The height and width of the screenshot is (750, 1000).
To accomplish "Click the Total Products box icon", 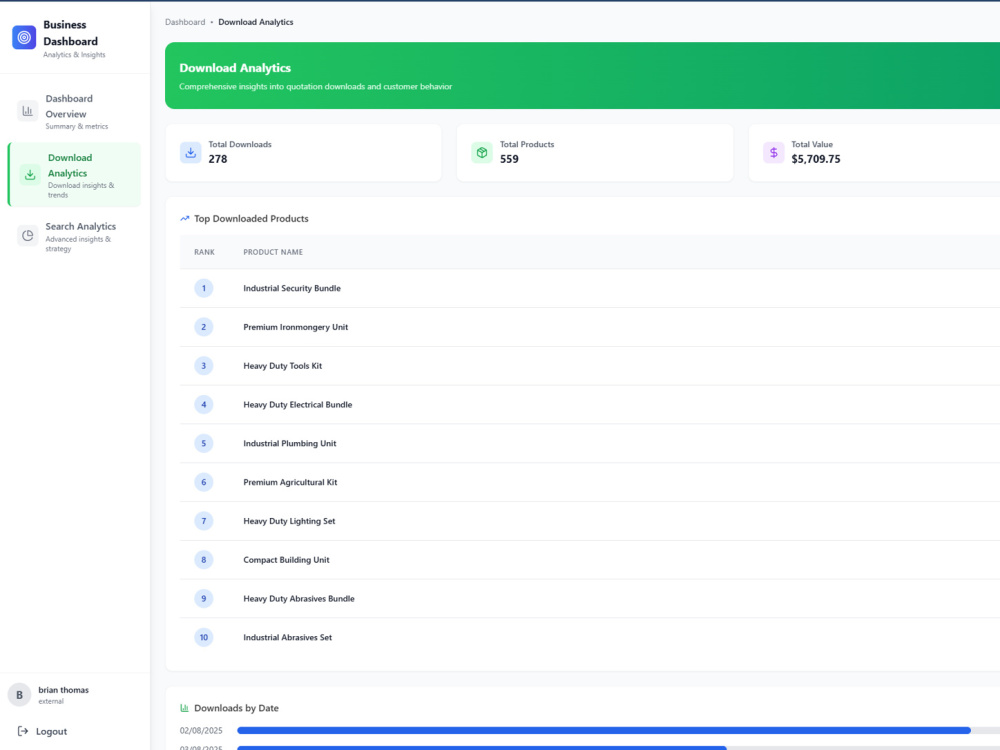I will click(482, 153).
